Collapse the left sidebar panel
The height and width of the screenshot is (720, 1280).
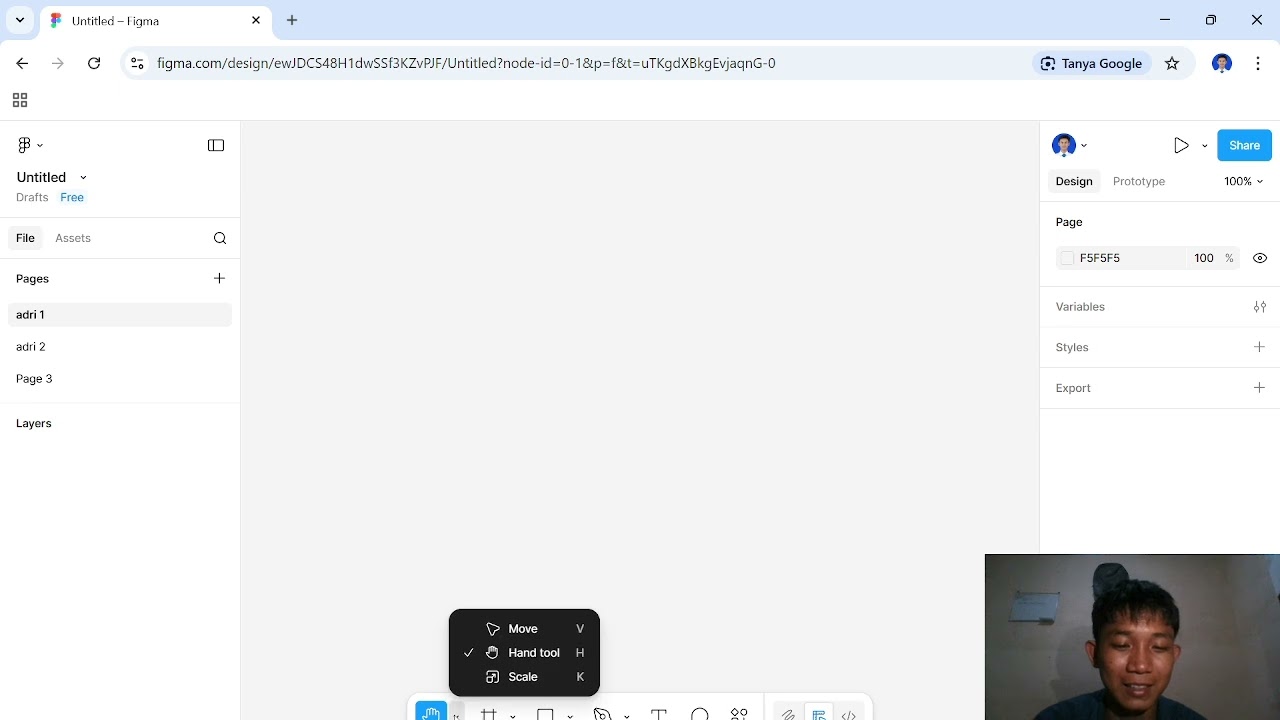[216, 145]
